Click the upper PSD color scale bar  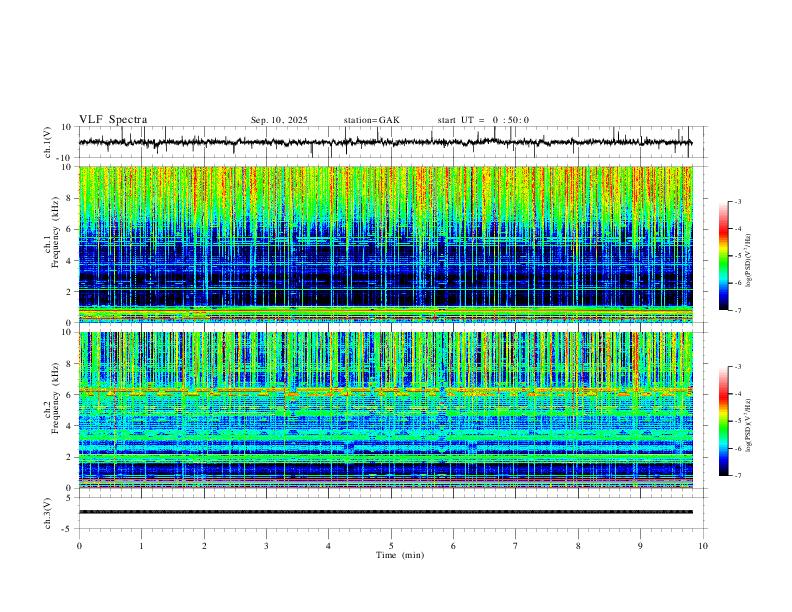(x=724, y=256)
